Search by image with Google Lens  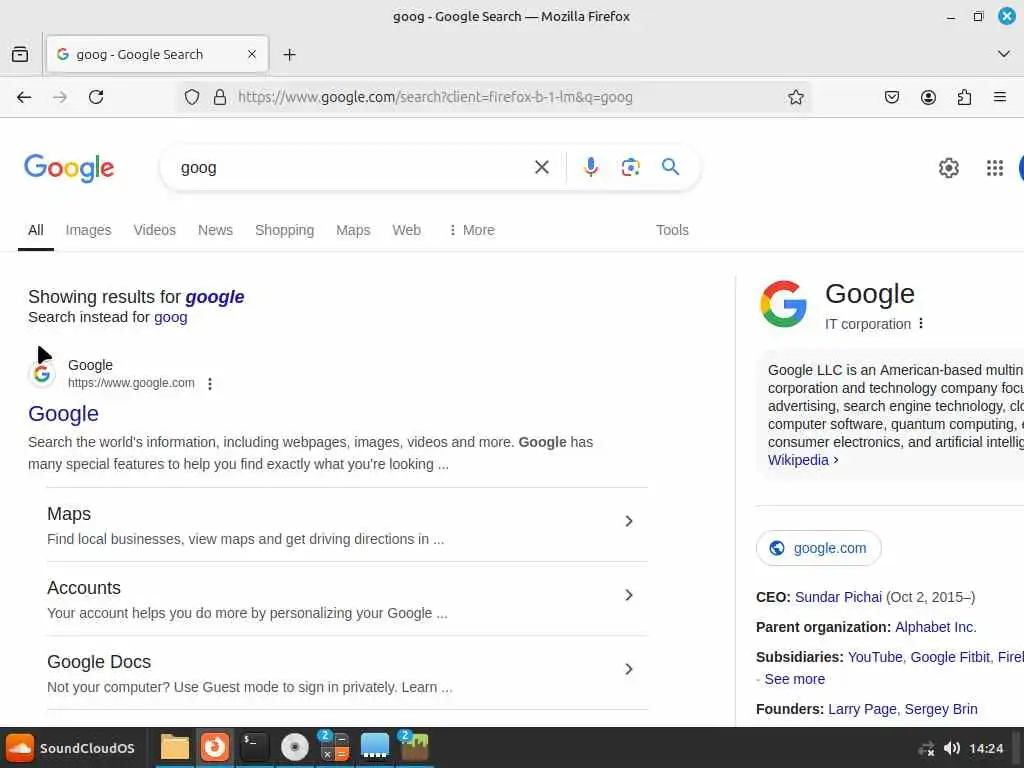coord(630,167)
